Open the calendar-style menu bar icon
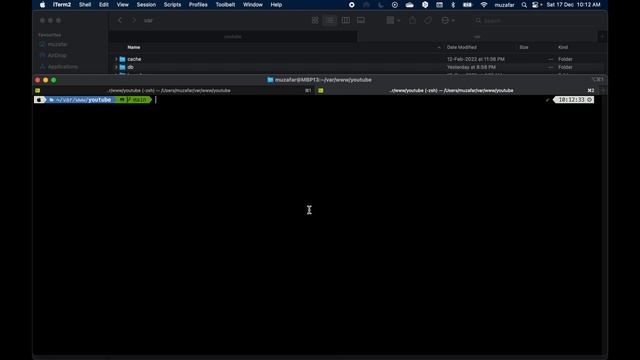This screenshot has height=360, width=640. coord(439,5)
